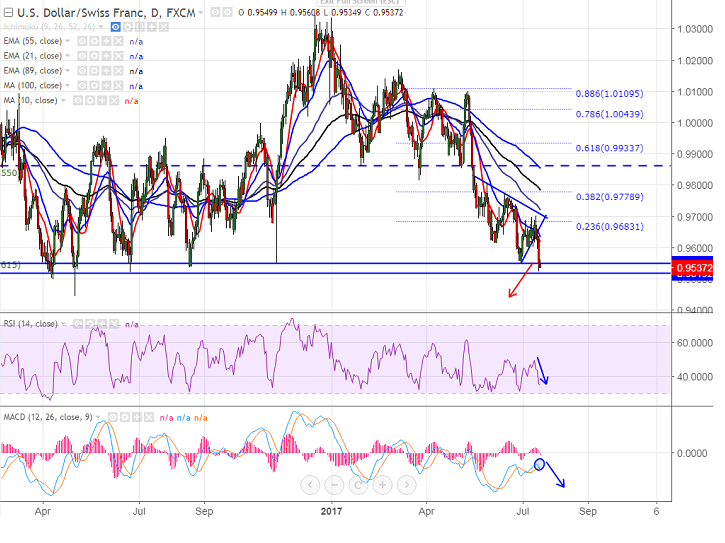Click the plus icon beside EMA (55, close)
This screenshot has width=725, height=543.
106,41
